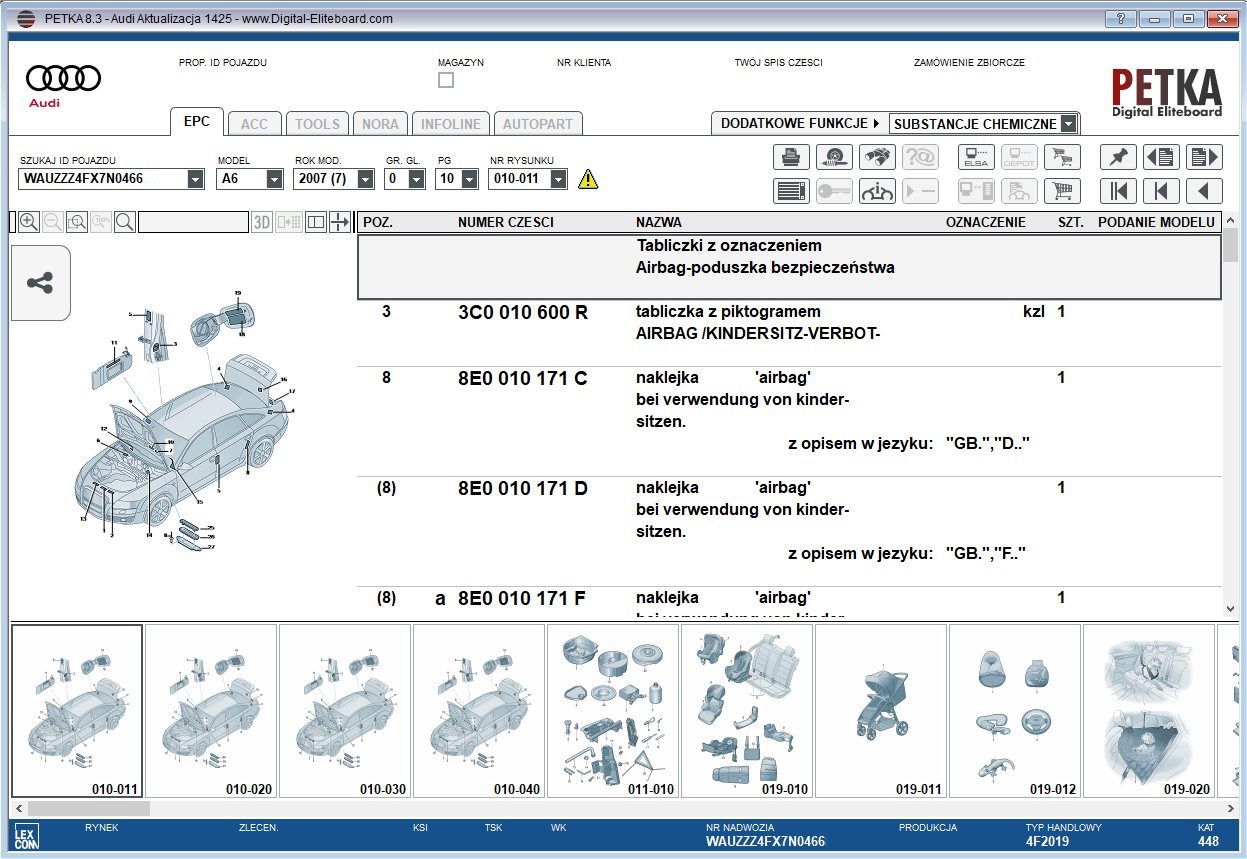Jump to first page using double-bar arrow
The image size is (1247, 859).
tap(1118, 190)
